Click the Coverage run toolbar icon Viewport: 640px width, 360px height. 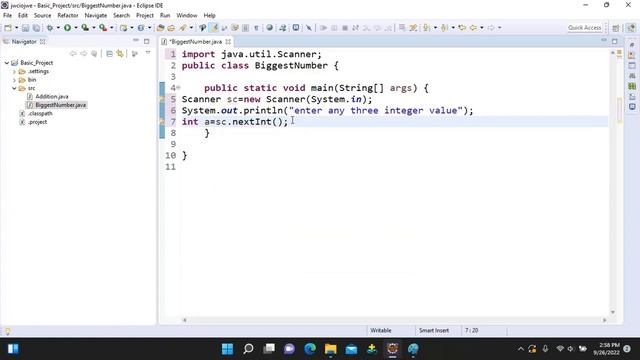coord(85,28)
